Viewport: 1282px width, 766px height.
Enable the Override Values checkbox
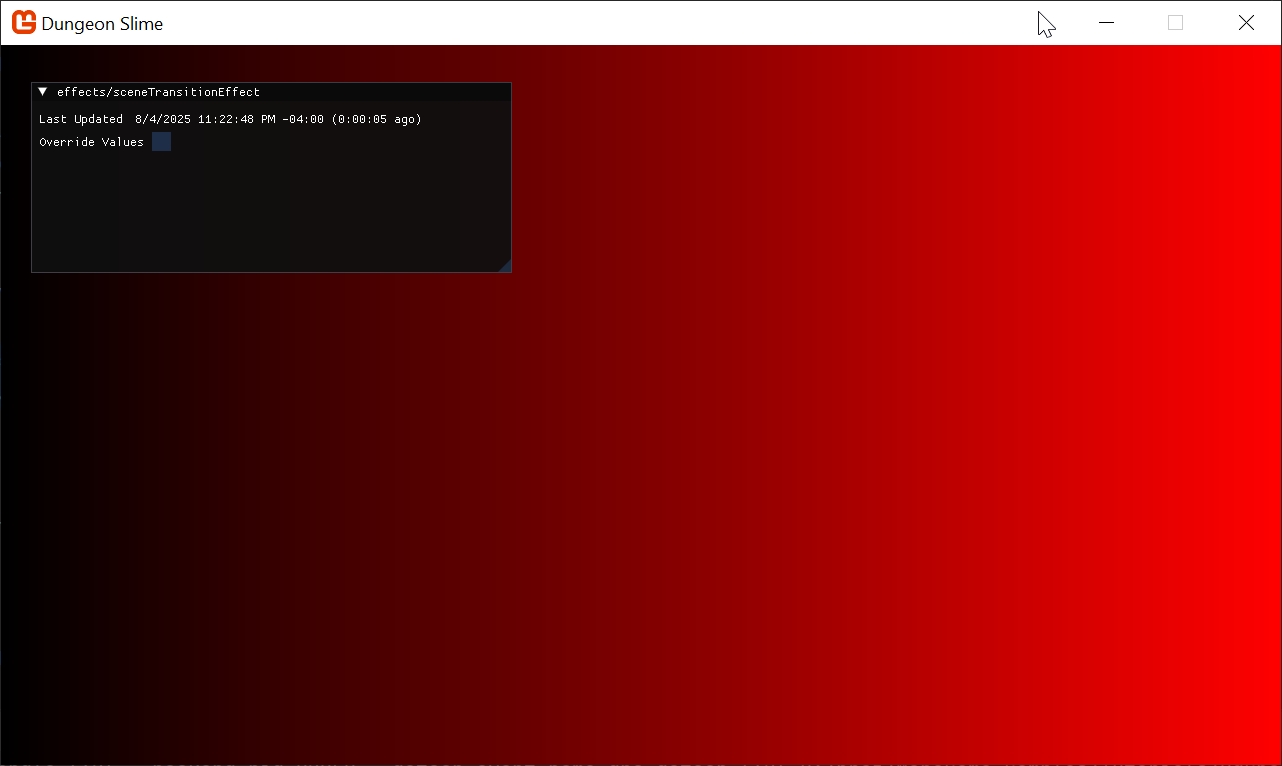(161, 142)
